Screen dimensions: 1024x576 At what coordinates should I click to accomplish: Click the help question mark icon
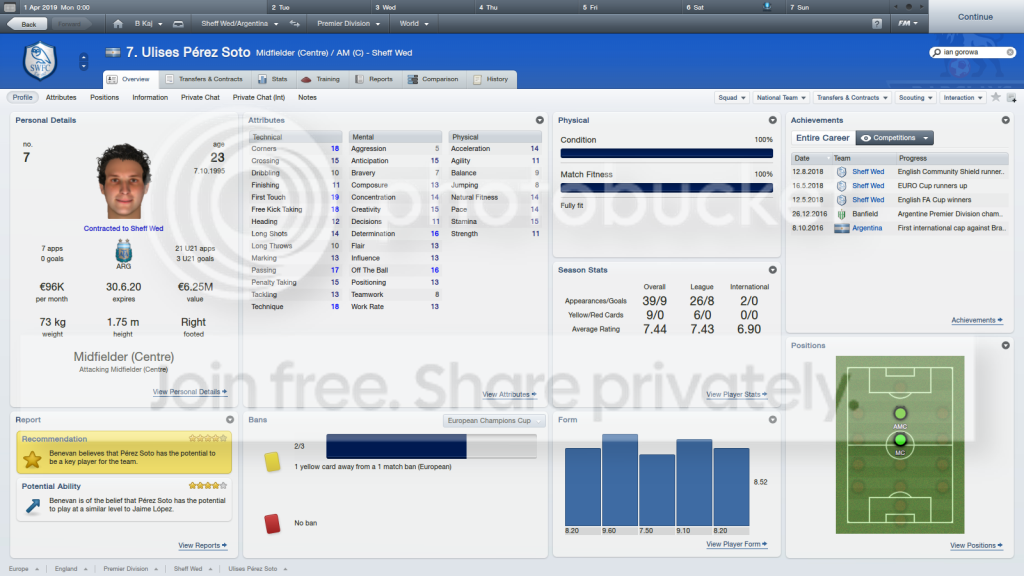tap(876, 24)
